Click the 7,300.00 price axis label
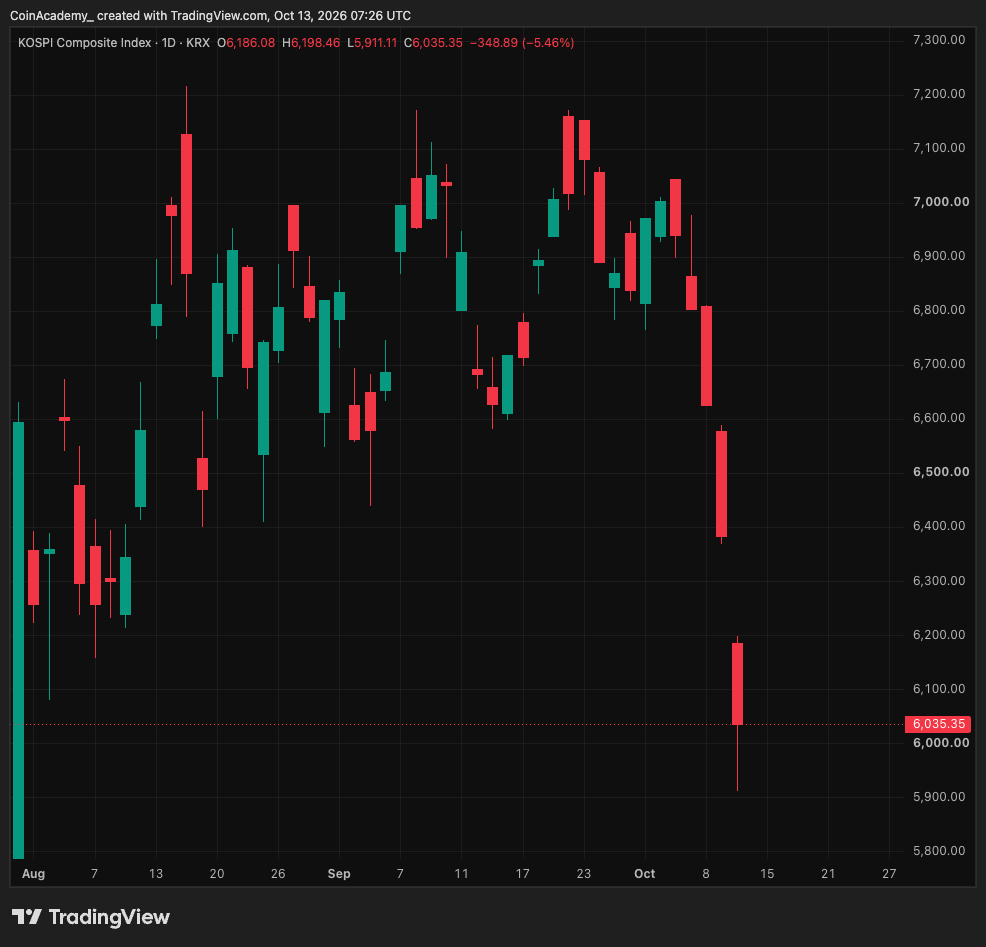986x947 pixels. 939,40
